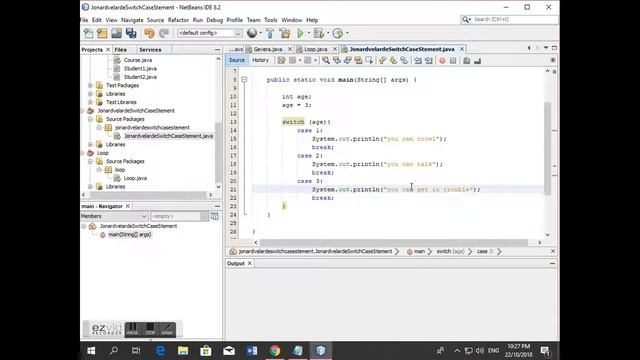Screen dimensions: 640x360
Task: Click the Navigator filter icon beside empty dropdown
Action: pyautogui.click(x=215, y=216)
